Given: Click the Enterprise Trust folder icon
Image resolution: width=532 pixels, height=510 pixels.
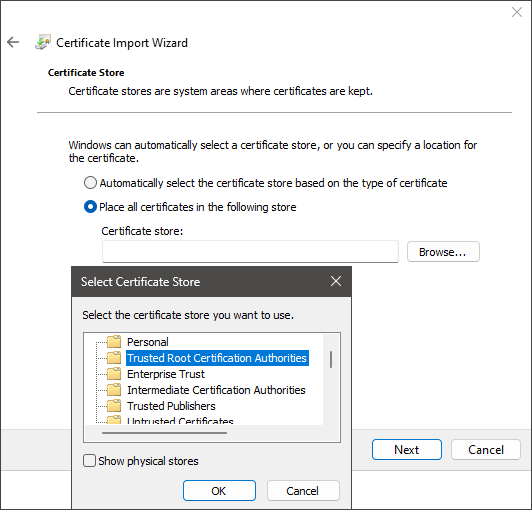Looking at the screenshot, I should click(114, 374).
